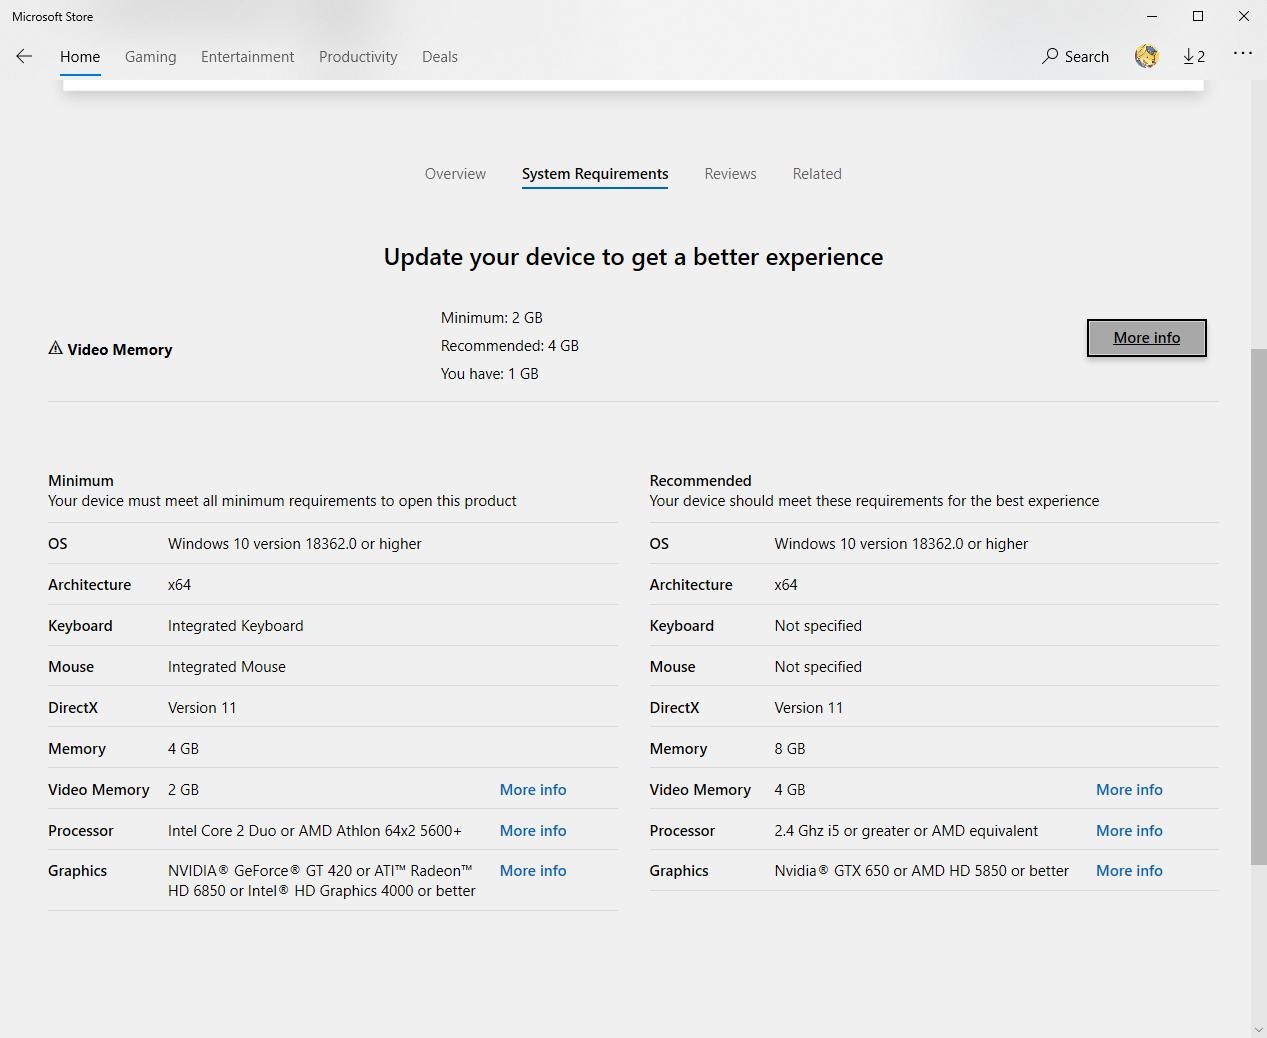Jump to the Related section

click(817, 174)
